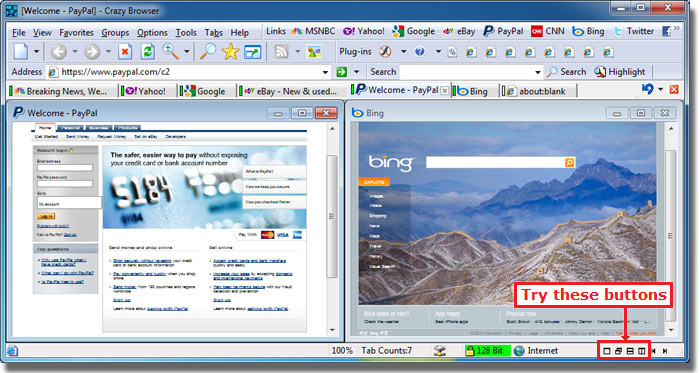The height and width of the screenshot is (373, 700).
Task: Go forward with the Forward arrow
Action: 92,52
